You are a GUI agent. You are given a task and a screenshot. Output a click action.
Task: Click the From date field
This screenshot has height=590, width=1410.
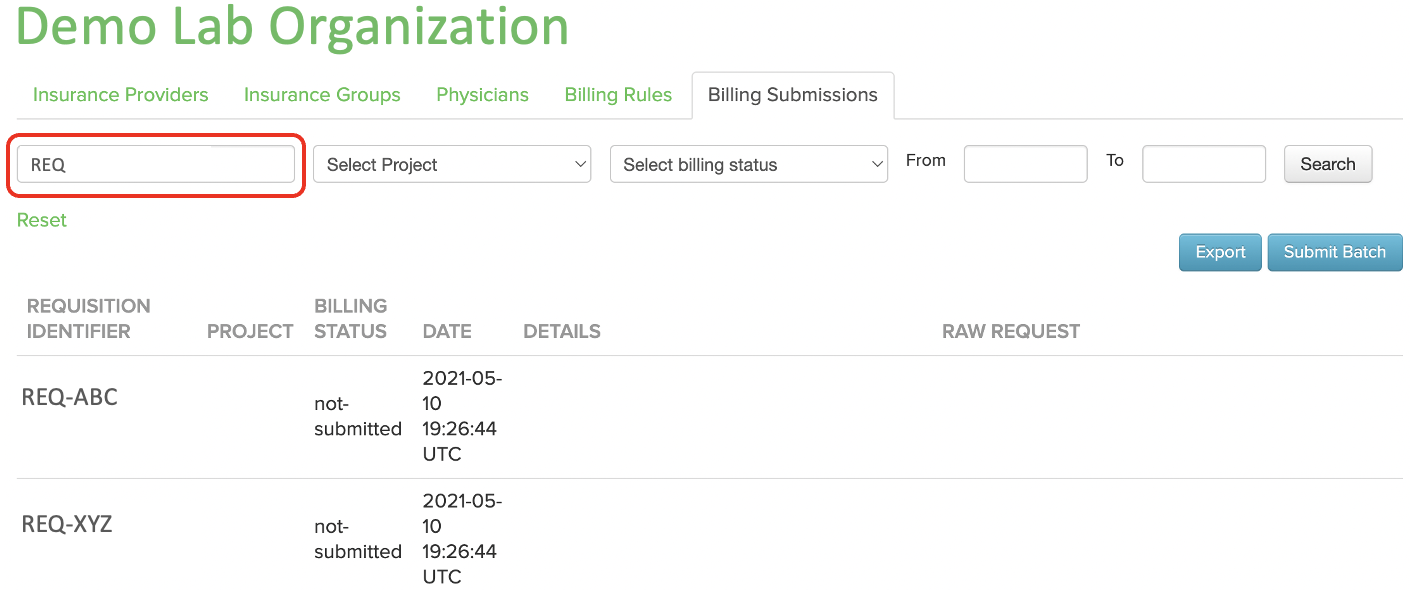coord(1025,164)
